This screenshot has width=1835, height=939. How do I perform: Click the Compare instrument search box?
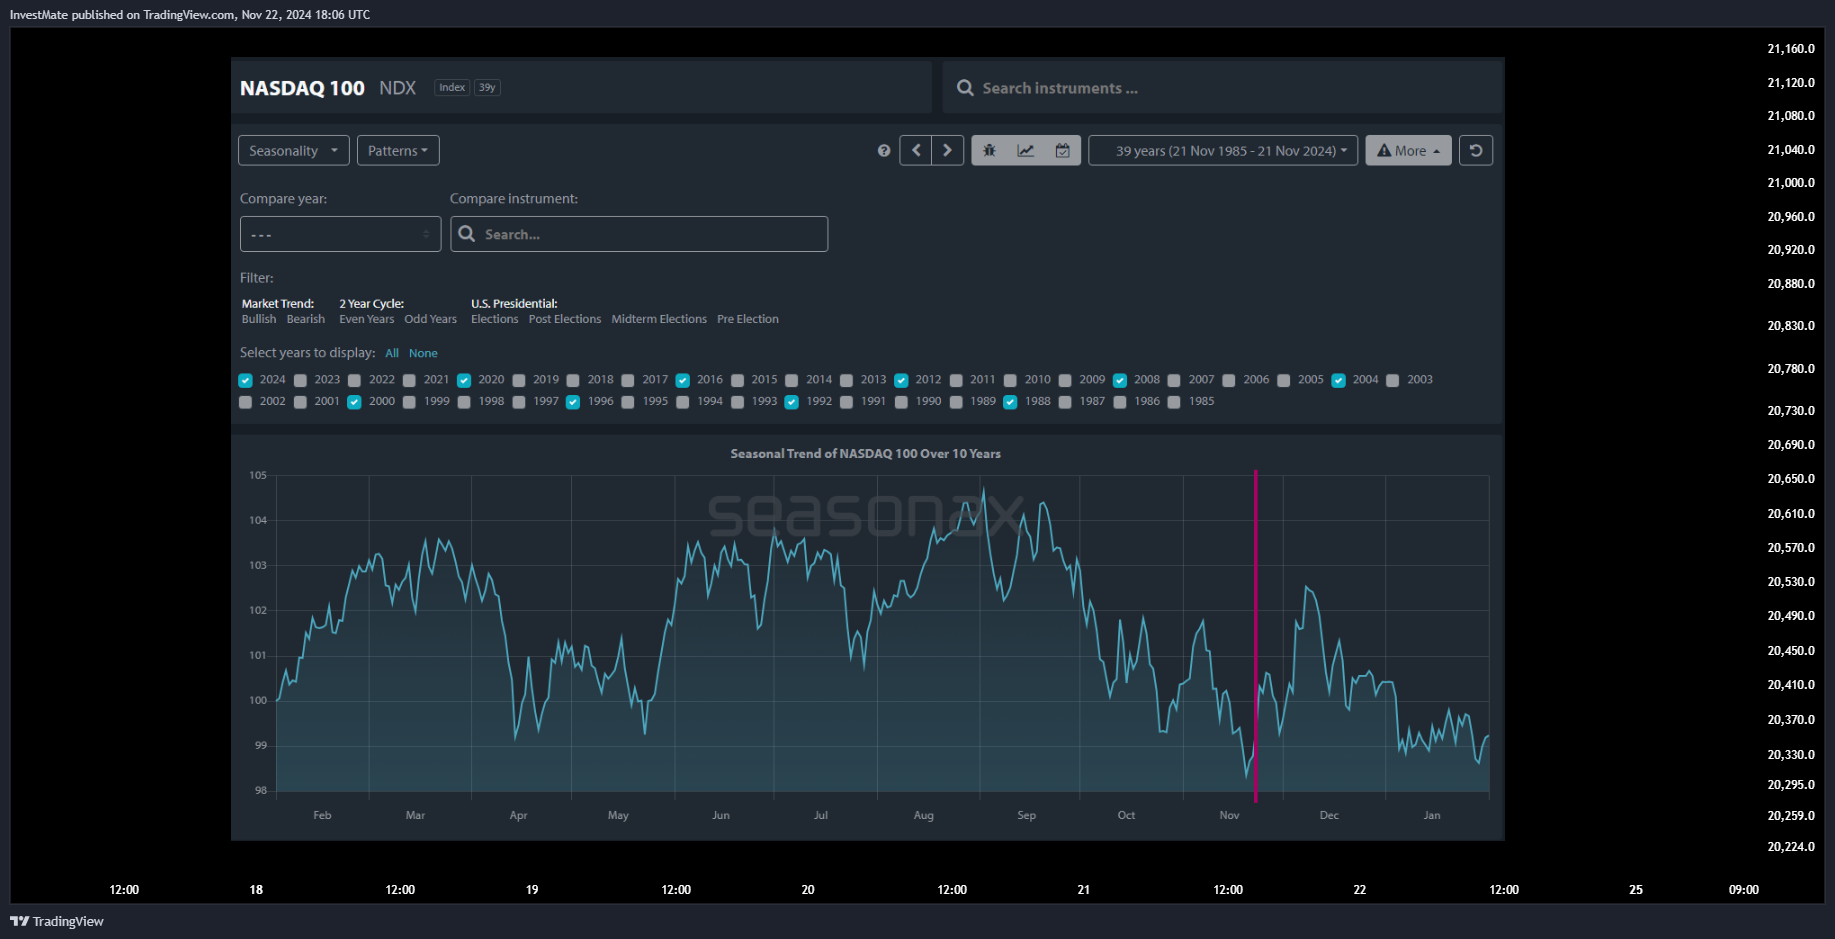click(639, 234)
